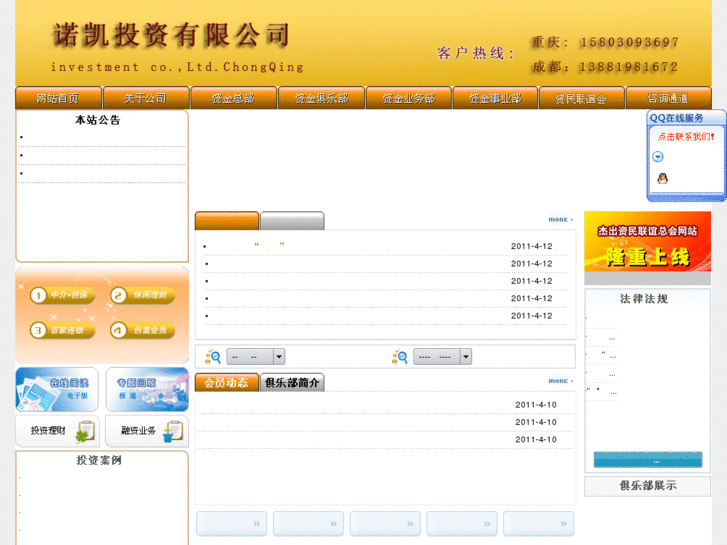Click the 融资业务 clipboard button
The width and height of the screenshot is (727, 545).
(147, 431)
